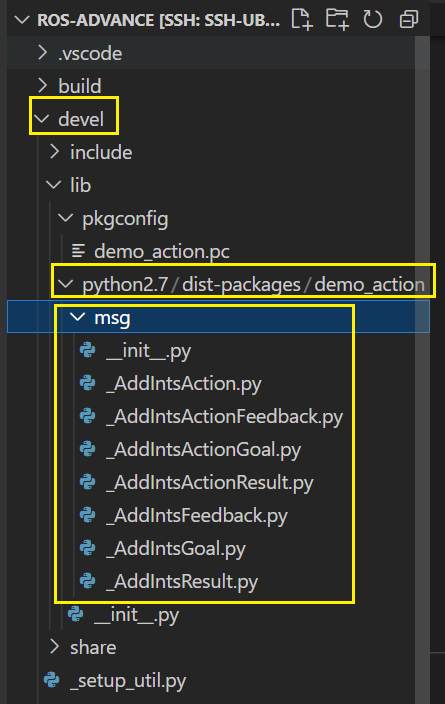Image resolution: width=445 pixels, height=704 pixels.
Task: Open the _AddIntsActionFeedback.py file
Action: 225,417
